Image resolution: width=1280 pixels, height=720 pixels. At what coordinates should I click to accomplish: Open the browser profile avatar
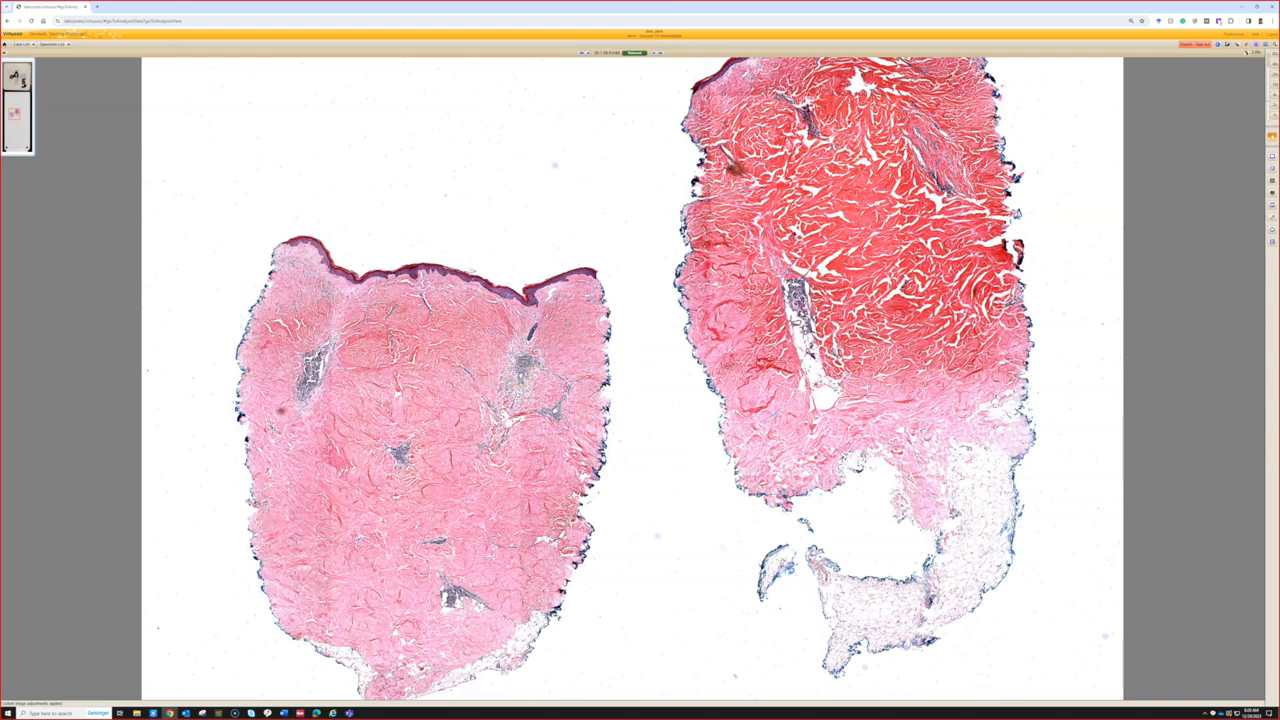(1260, 21)
